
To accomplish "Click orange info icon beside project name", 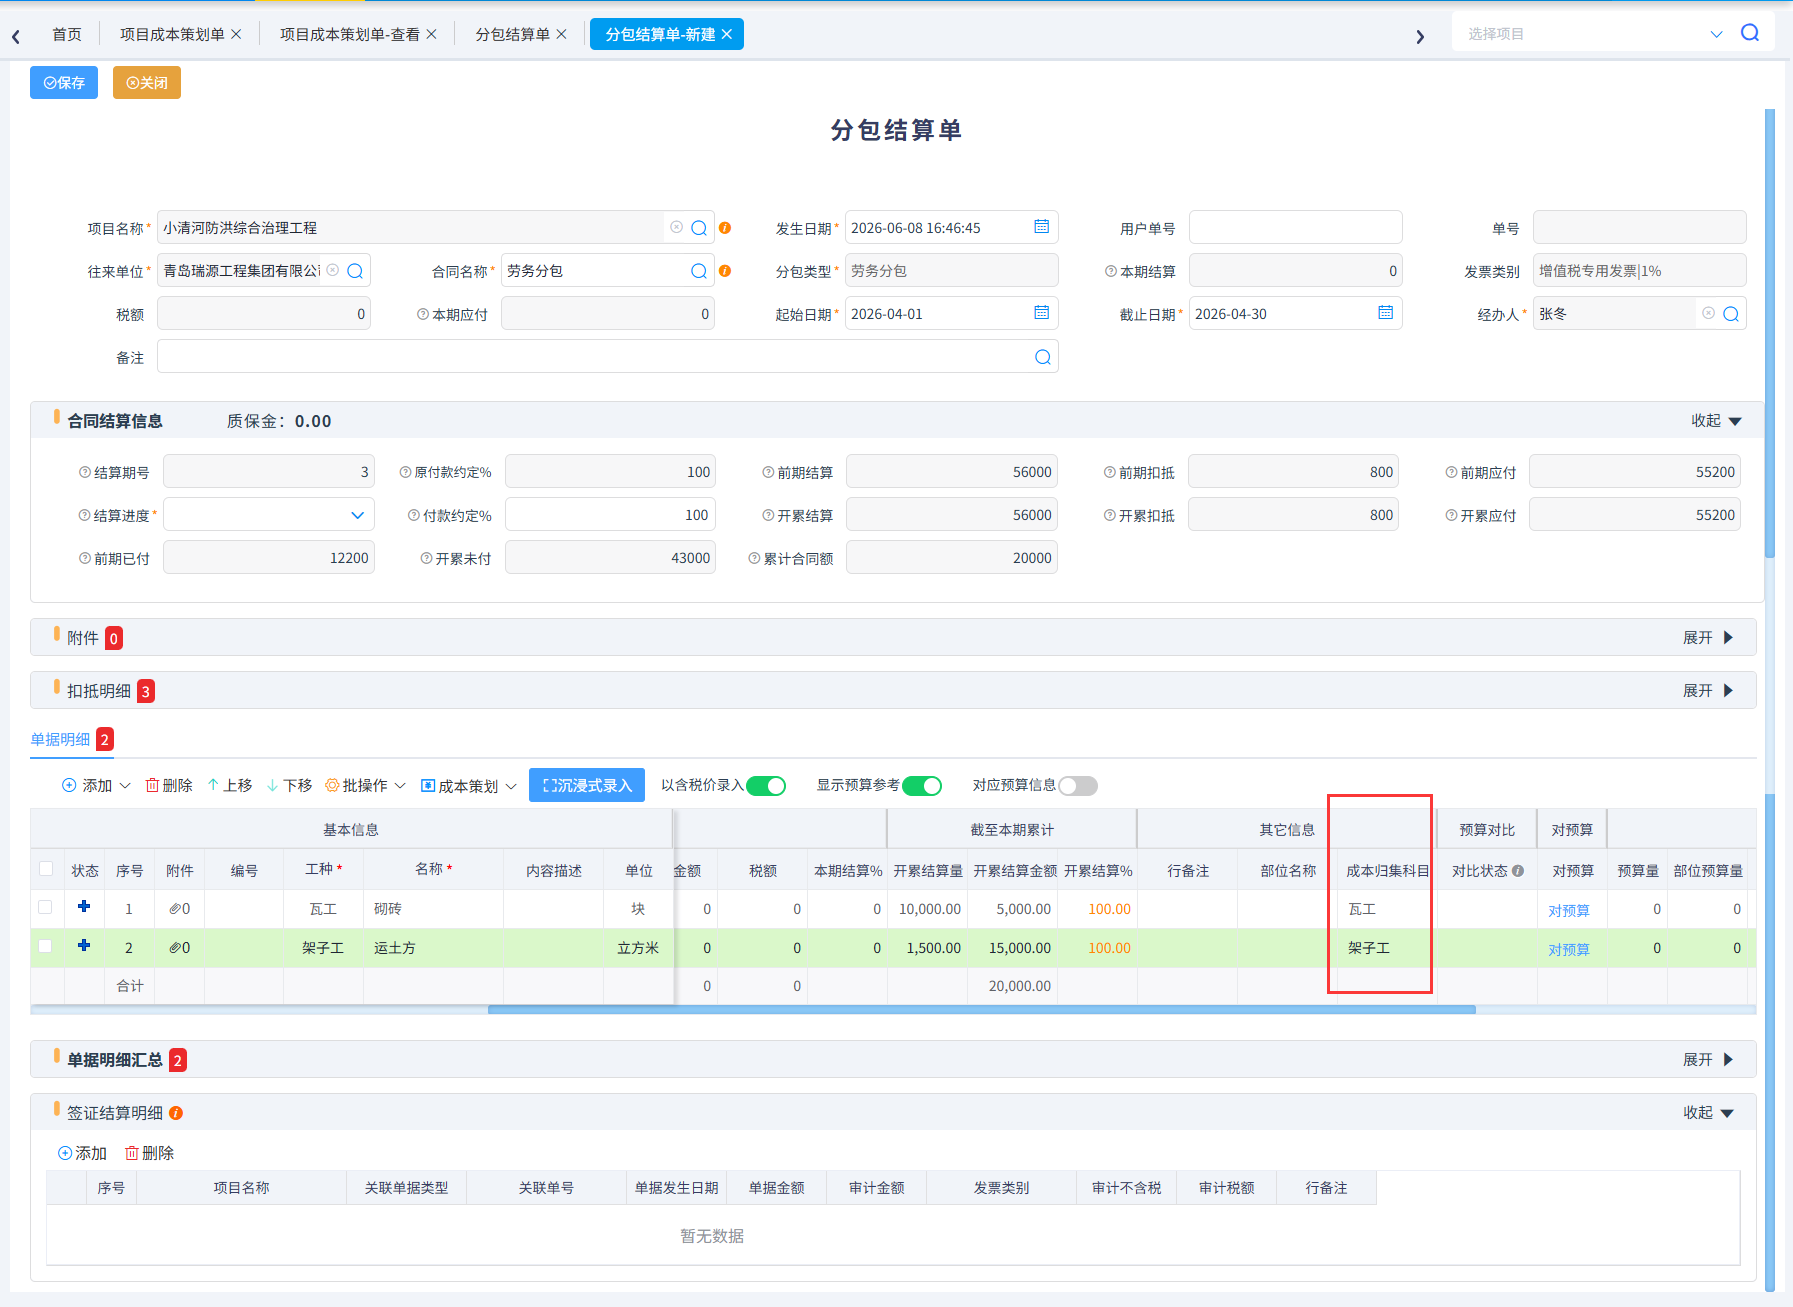I will (x=725, y=228).
